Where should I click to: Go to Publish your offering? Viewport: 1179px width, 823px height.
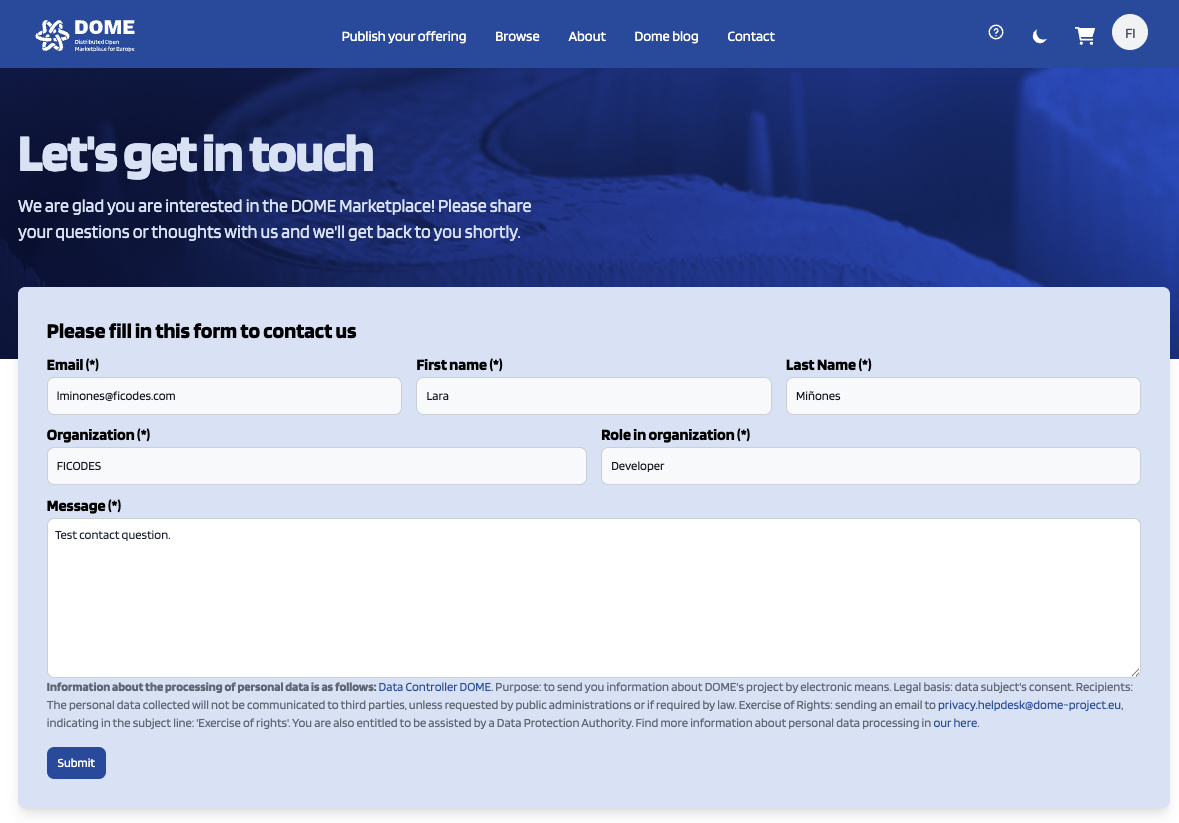click(x=403, y=36)
